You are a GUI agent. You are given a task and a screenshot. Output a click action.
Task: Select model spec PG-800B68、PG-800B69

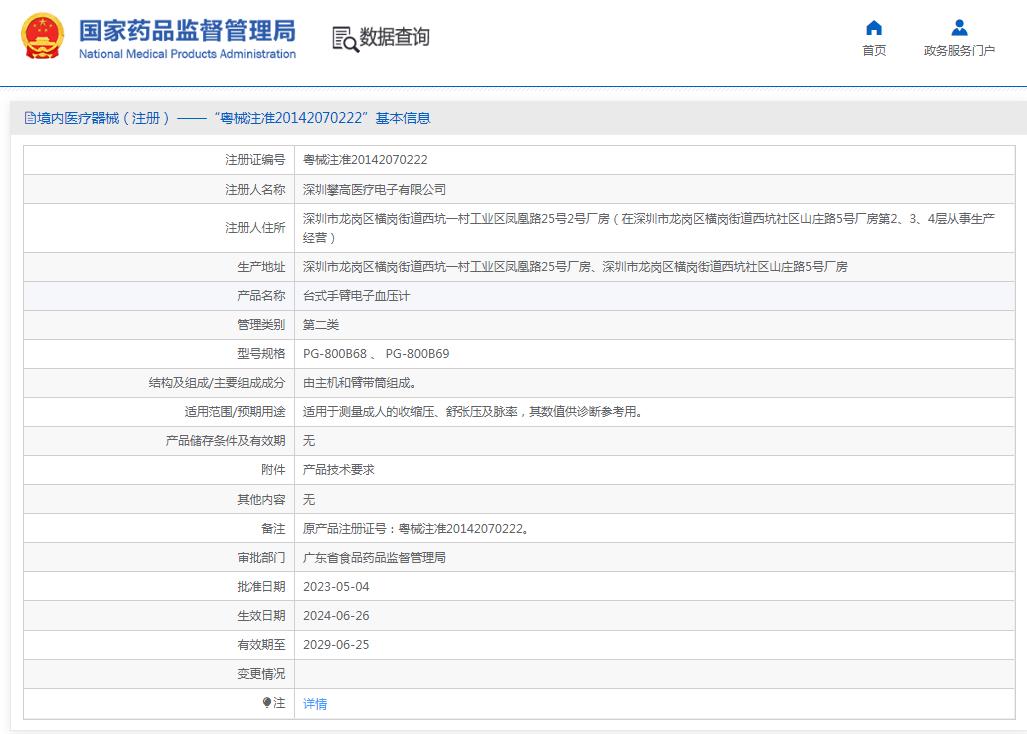(376, 354)
